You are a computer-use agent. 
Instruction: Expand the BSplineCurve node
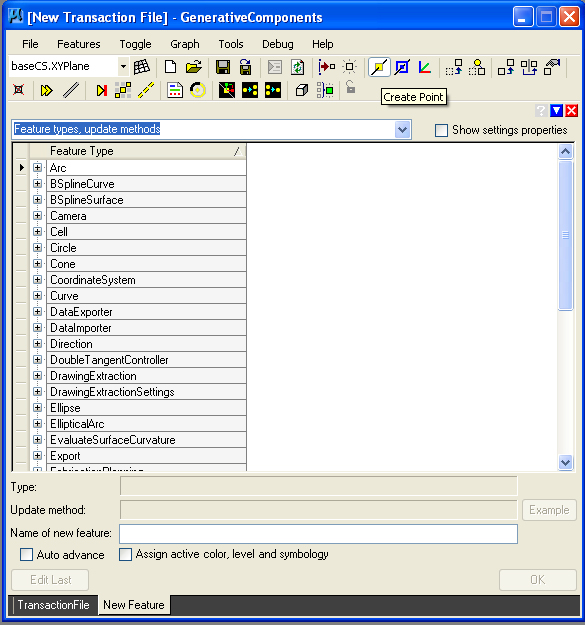[x=37, y=184]
